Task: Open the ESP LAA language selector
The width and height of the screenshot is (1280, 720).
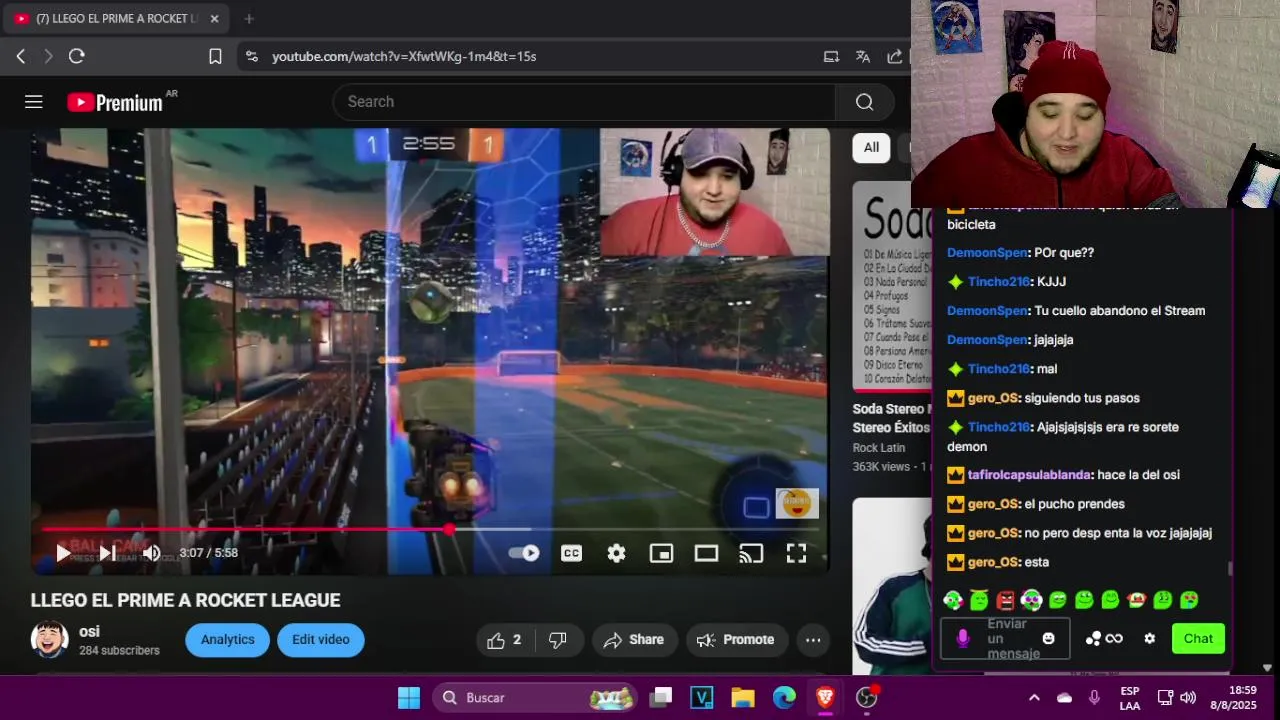Action: pos(1129,697)
